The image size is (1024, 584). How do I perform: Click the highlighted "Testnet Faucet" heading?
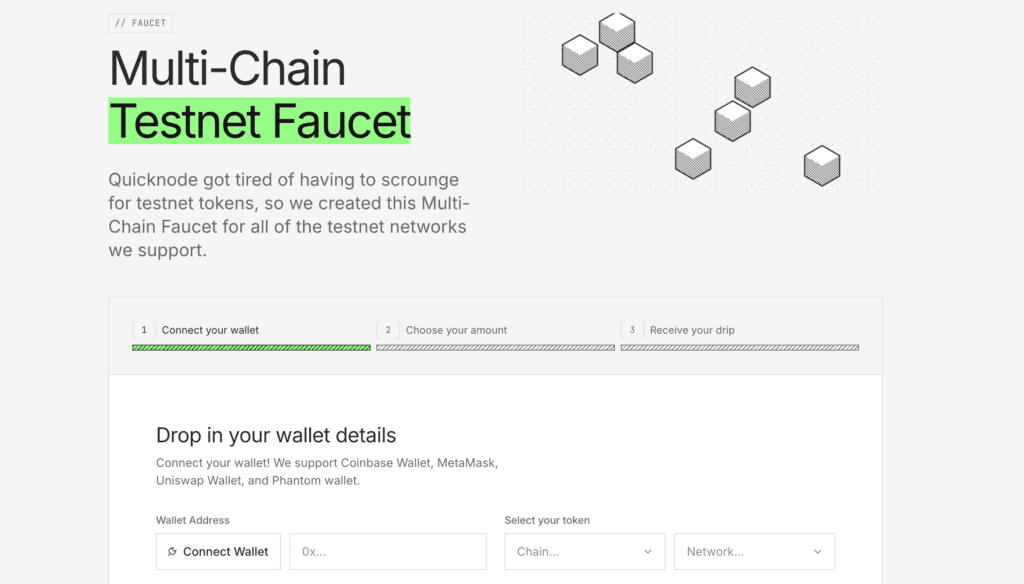click(259, 121)
